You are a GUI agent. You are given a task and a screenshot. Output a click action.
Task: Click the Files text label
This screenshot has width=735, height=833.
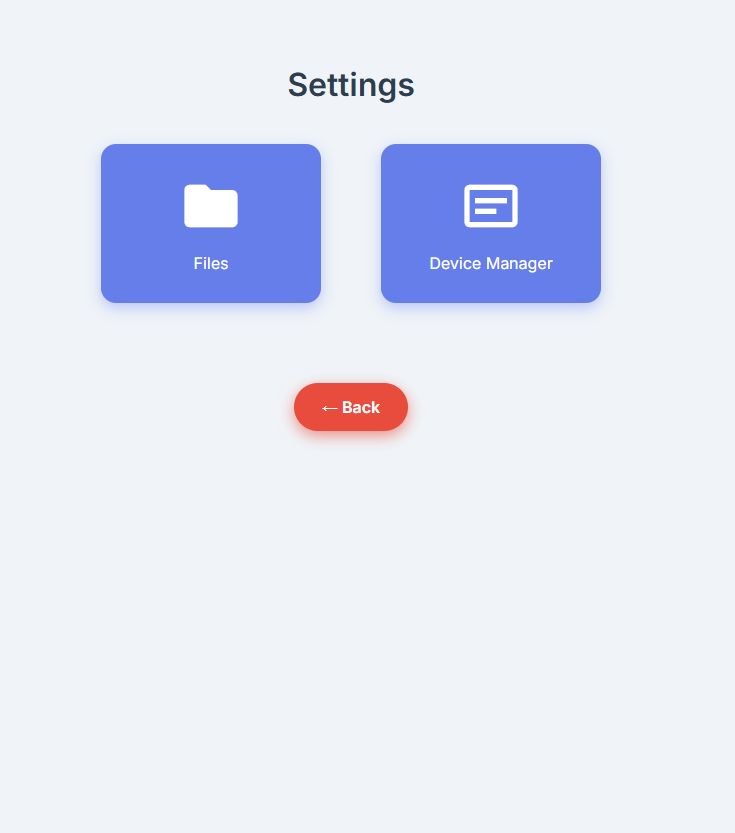click(211, 264)
